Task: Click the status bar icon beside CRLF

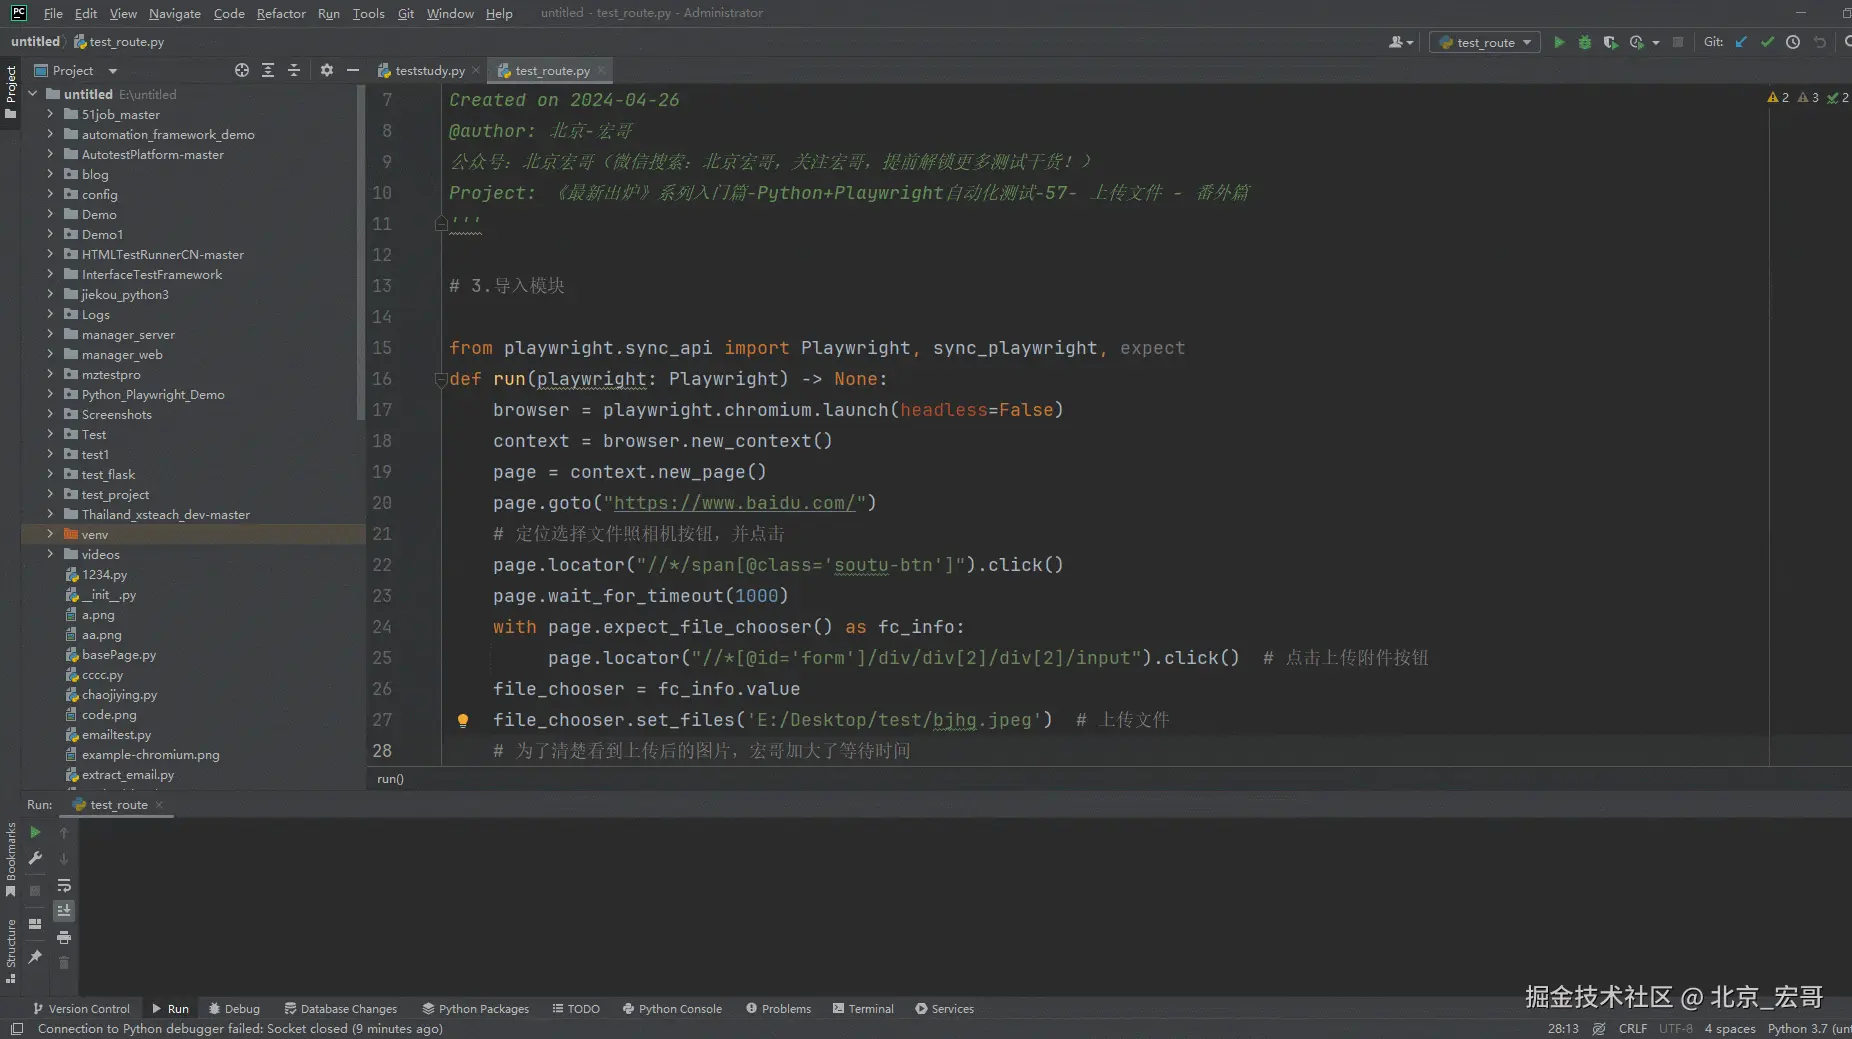Action: pos(1599,1029)
